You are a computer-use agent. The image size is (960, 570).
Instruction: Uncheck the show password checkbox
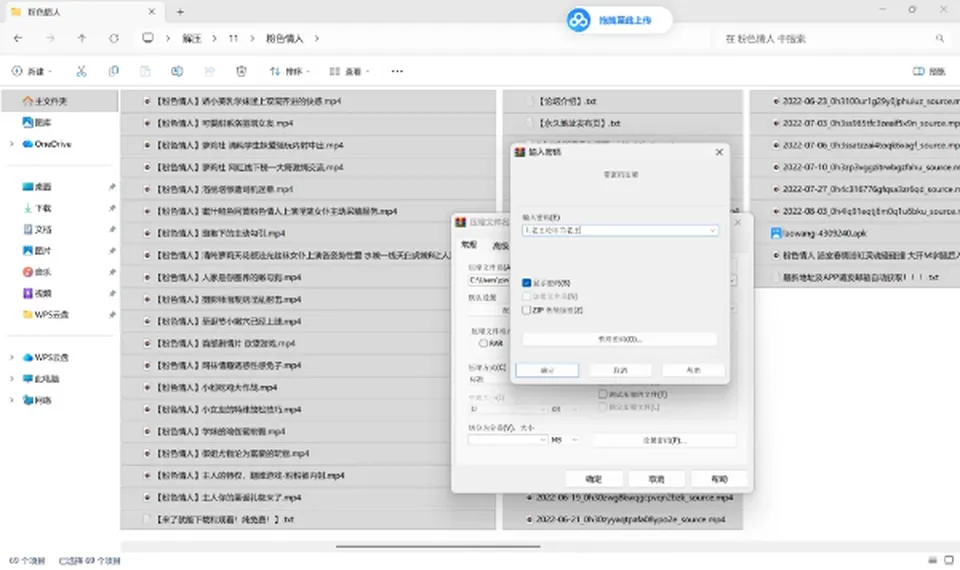[x=527, y=283]
